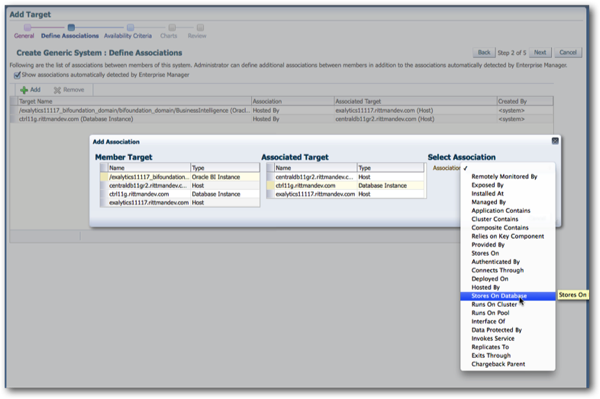Select Composite Contains option
This screenshot has height=399, width=600.
tap(508, 228)
